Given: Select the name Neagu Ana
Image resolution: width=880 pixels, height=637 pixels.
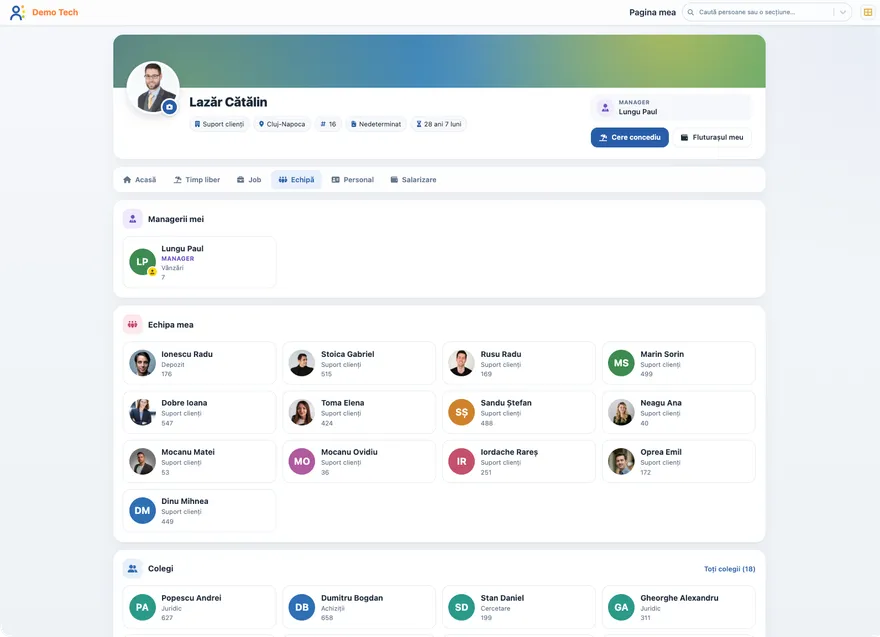Looking at the screenshot, I should click(x=661, y=403).
